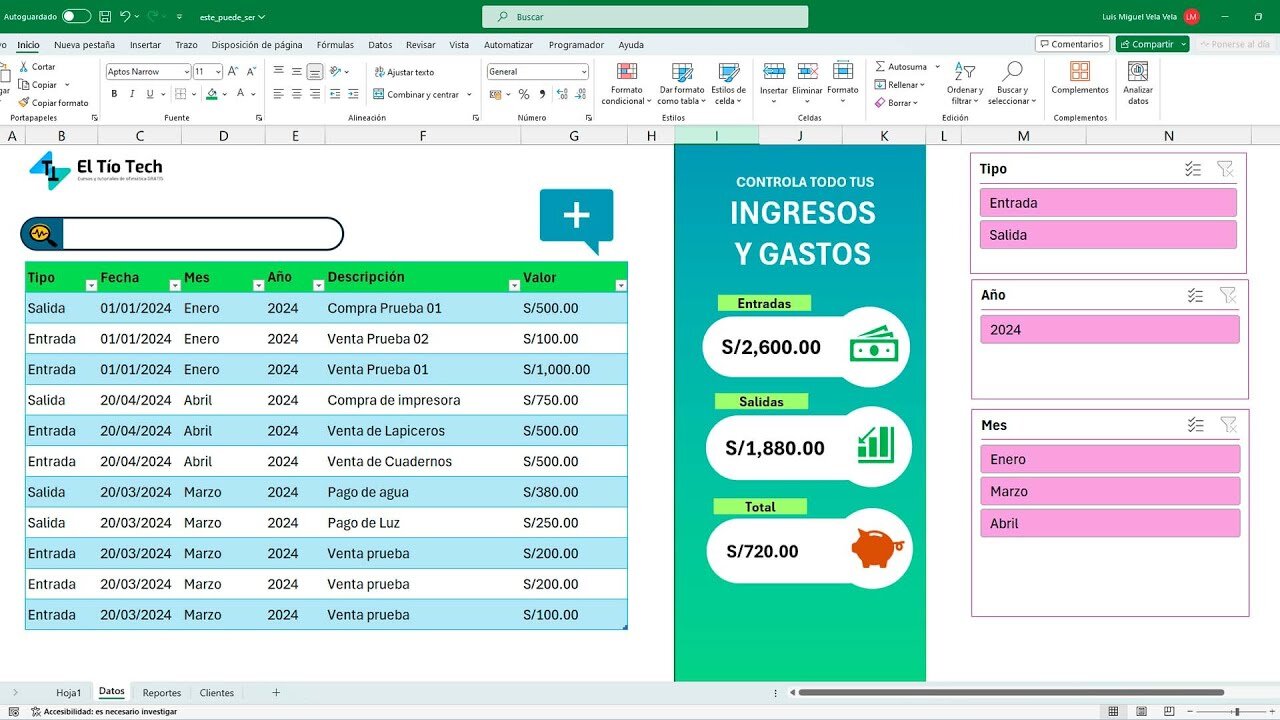Click the Copiar formato paintbrush
The width and height of the screenshot is (1280, 720).
pos(24,102)
